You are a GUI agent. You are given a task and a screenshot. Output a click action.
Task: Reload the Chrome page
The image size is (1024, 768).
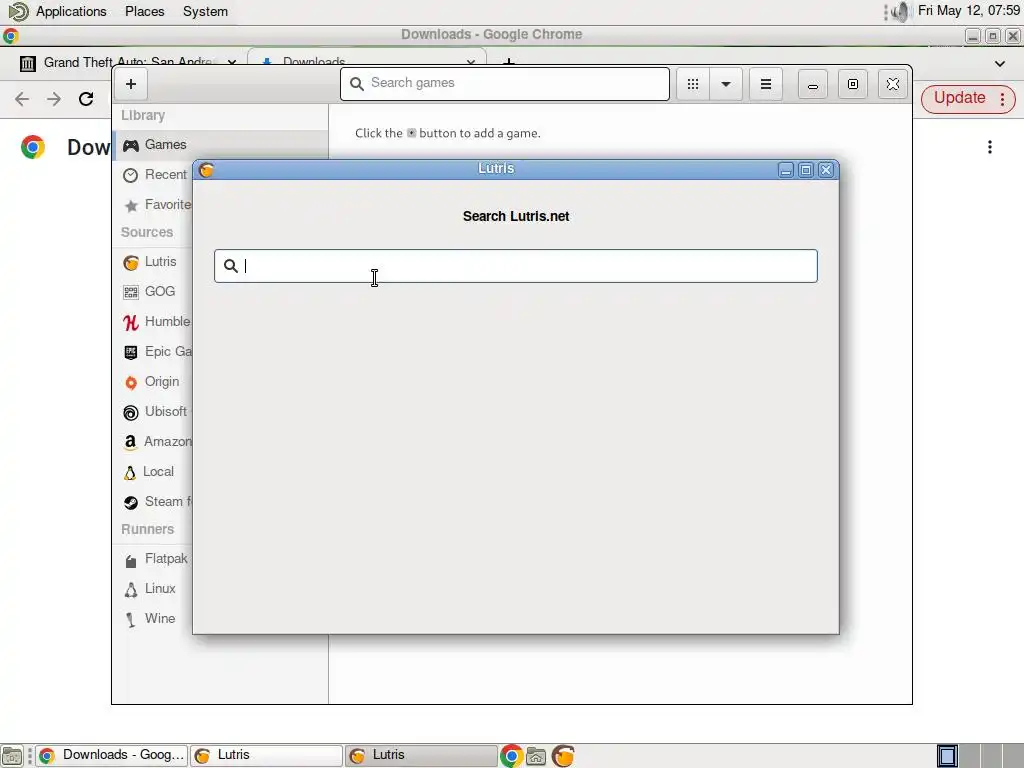coord(86,99)
